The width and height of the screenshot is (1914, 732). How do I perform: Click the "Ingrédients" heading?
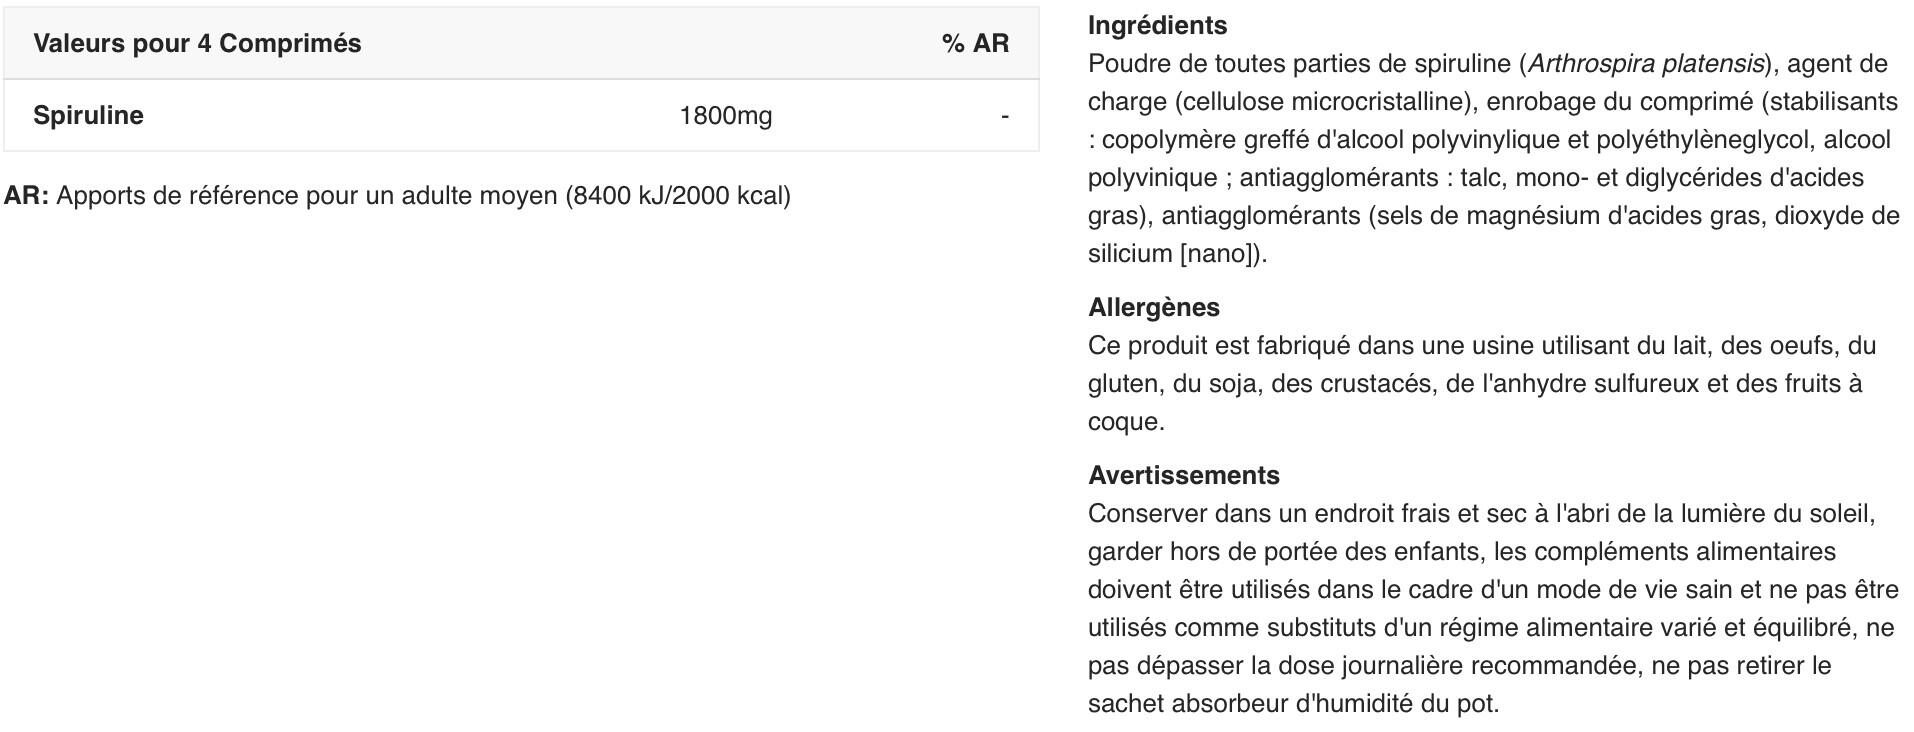[1157, 26]
